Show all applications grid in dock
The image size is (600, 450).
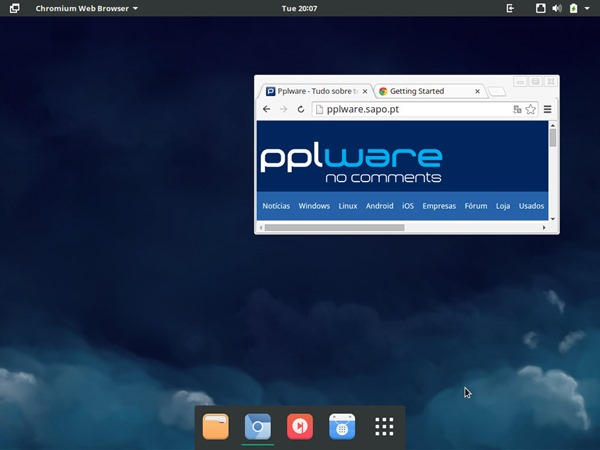pyautogui.click(x=384, y=427)
